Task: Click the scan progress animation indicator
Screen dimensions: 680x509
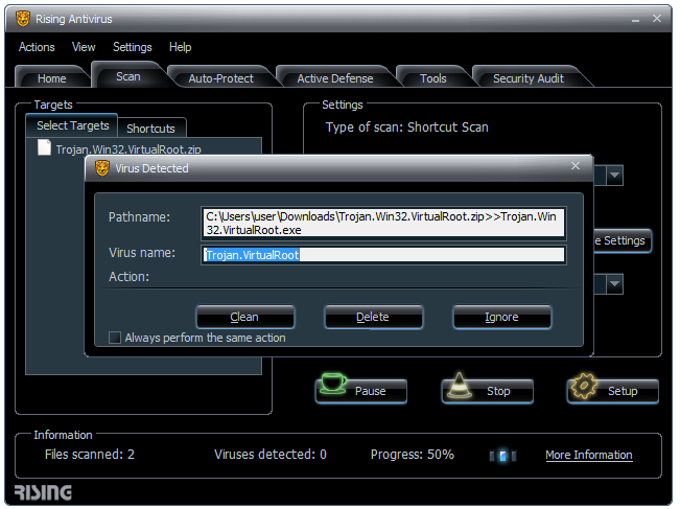Action: click(x=503, y=456)
